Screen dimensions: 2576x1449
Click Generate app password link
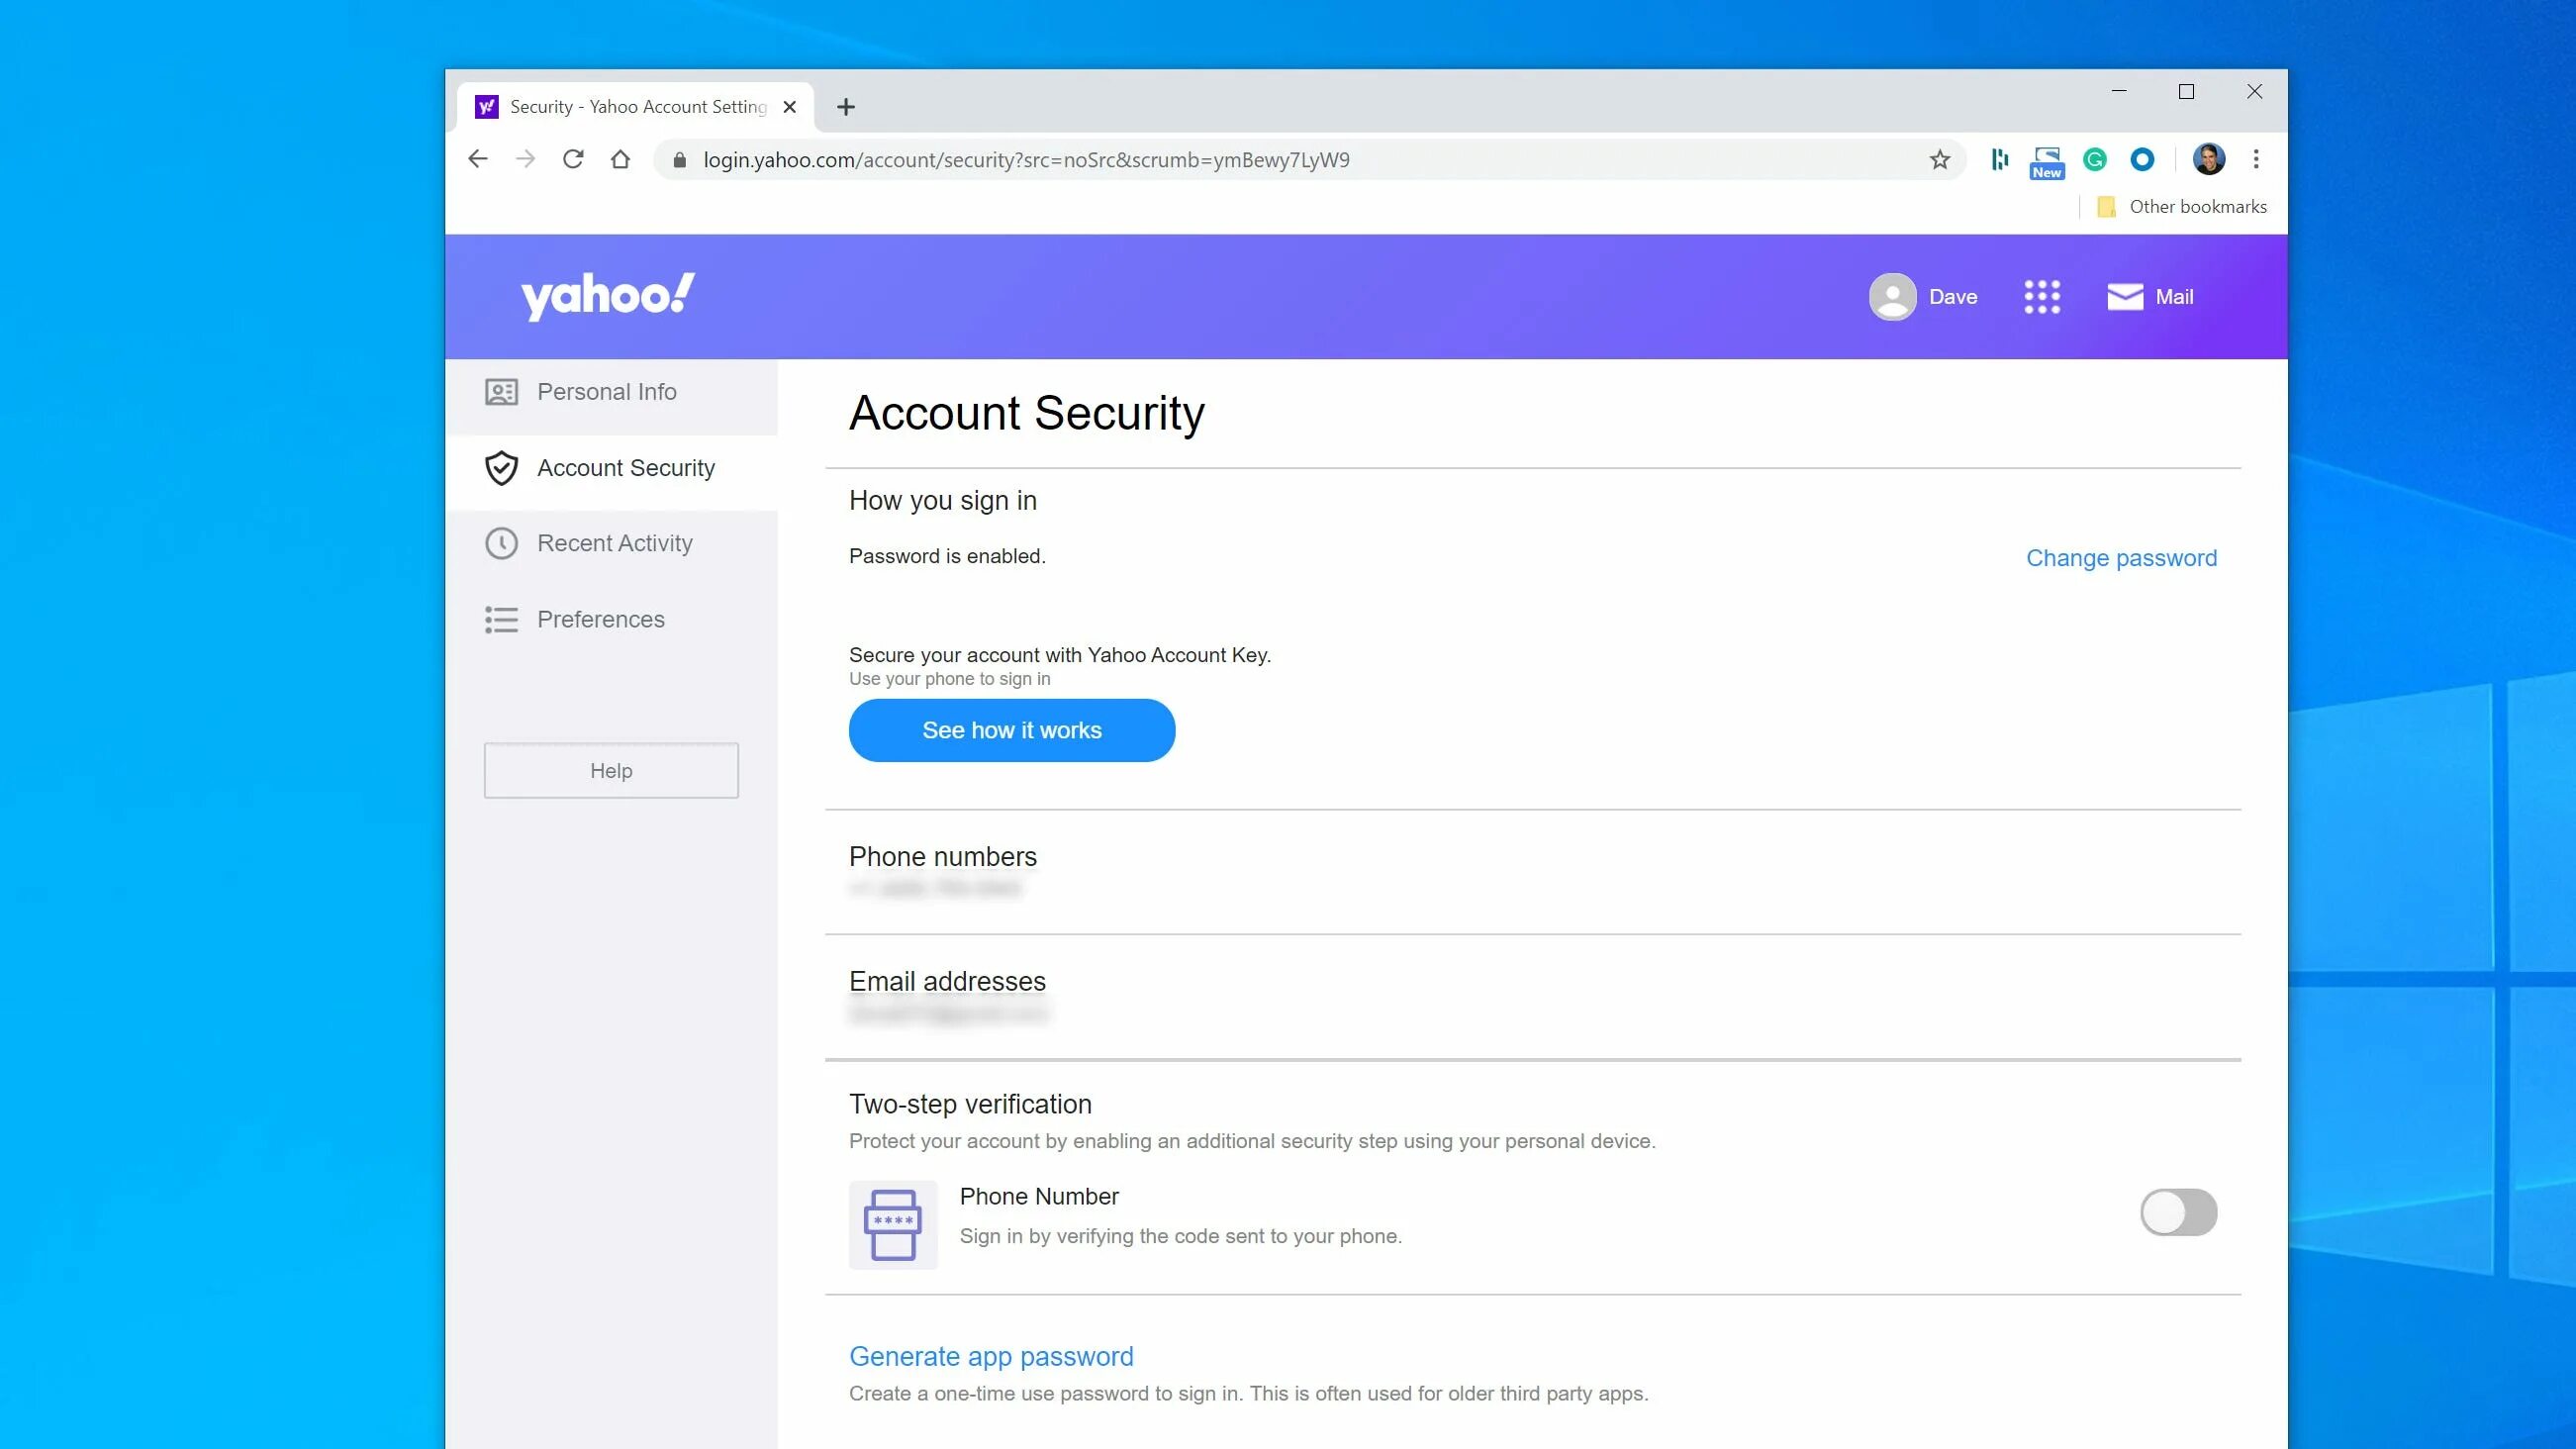click(x=991, y=1355)
